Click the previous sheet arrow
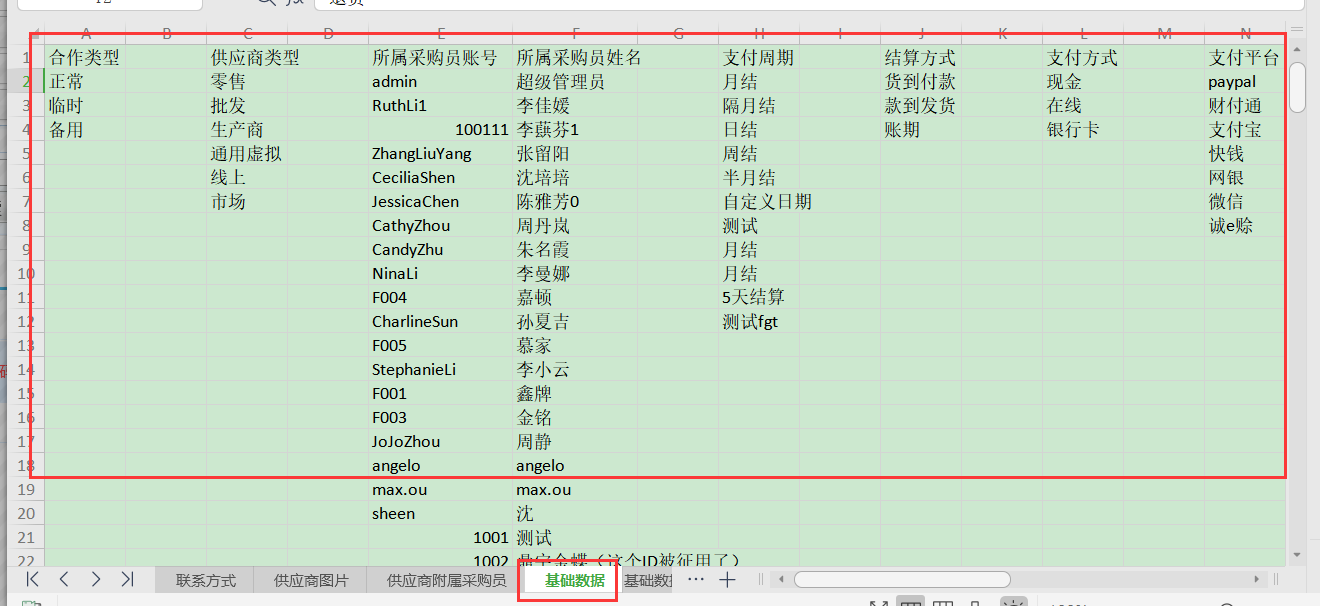1320x606 pixels. [x=64, y=579]
